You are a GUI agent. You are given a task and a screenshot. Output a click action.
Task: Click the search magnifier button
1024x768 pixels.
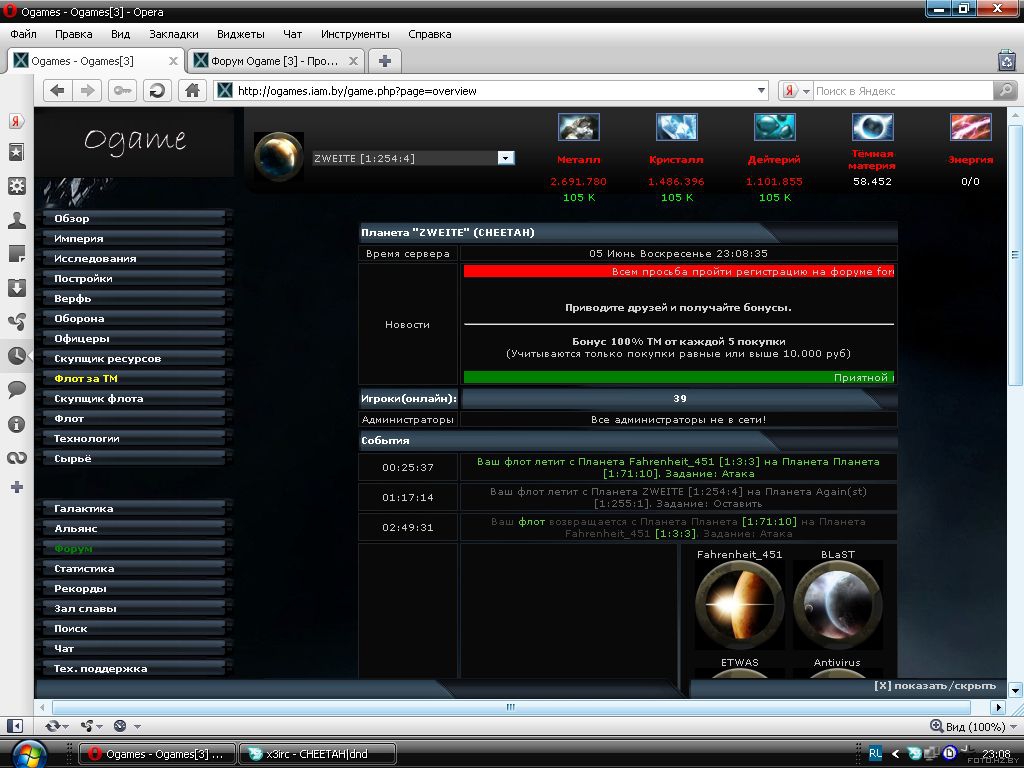[1006, 90]
